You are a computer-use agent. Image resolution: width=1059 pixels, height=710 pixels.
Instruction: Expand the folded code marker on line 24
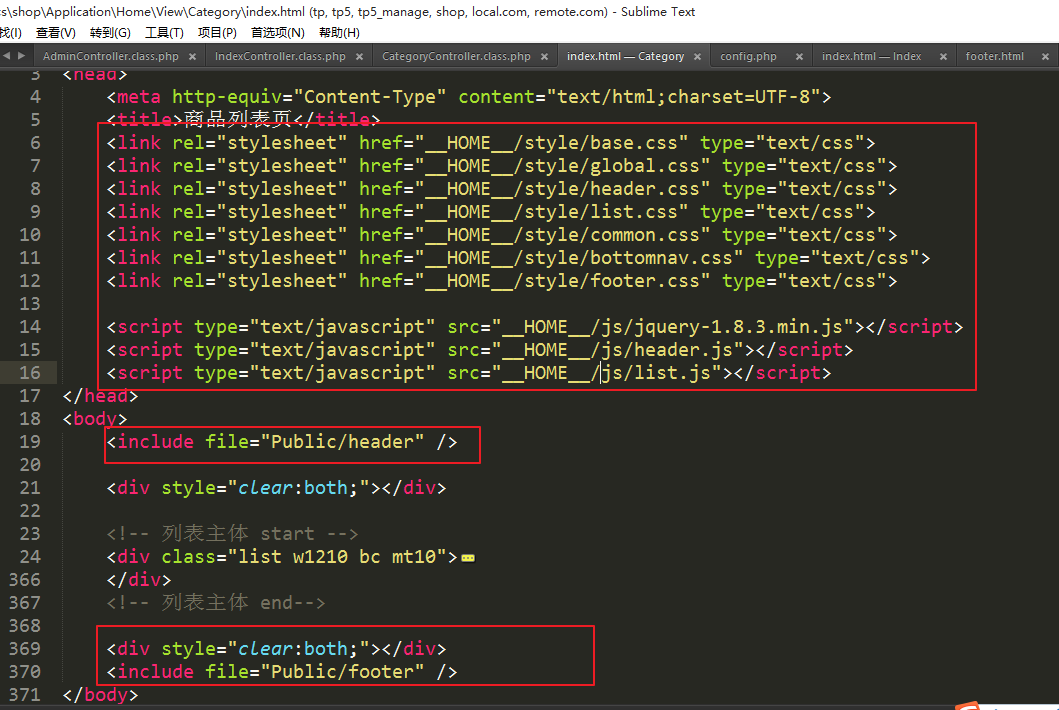[x=468, y=557]
